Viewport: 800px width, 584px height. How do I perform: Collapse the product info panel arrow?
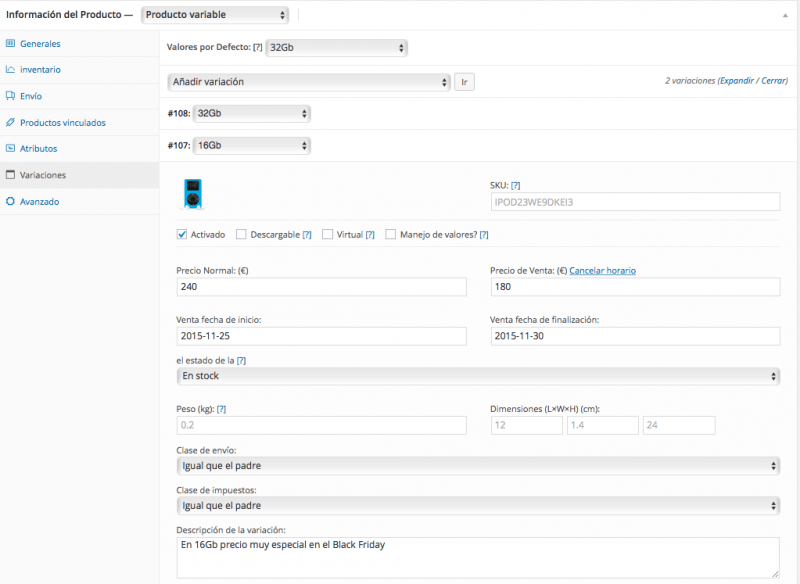[785, 15]
